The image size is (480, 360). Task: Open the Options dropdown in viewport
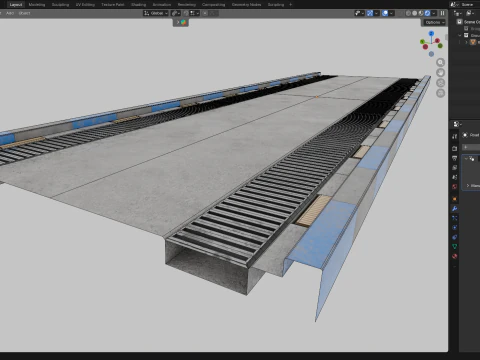click(x=435, y=22)
